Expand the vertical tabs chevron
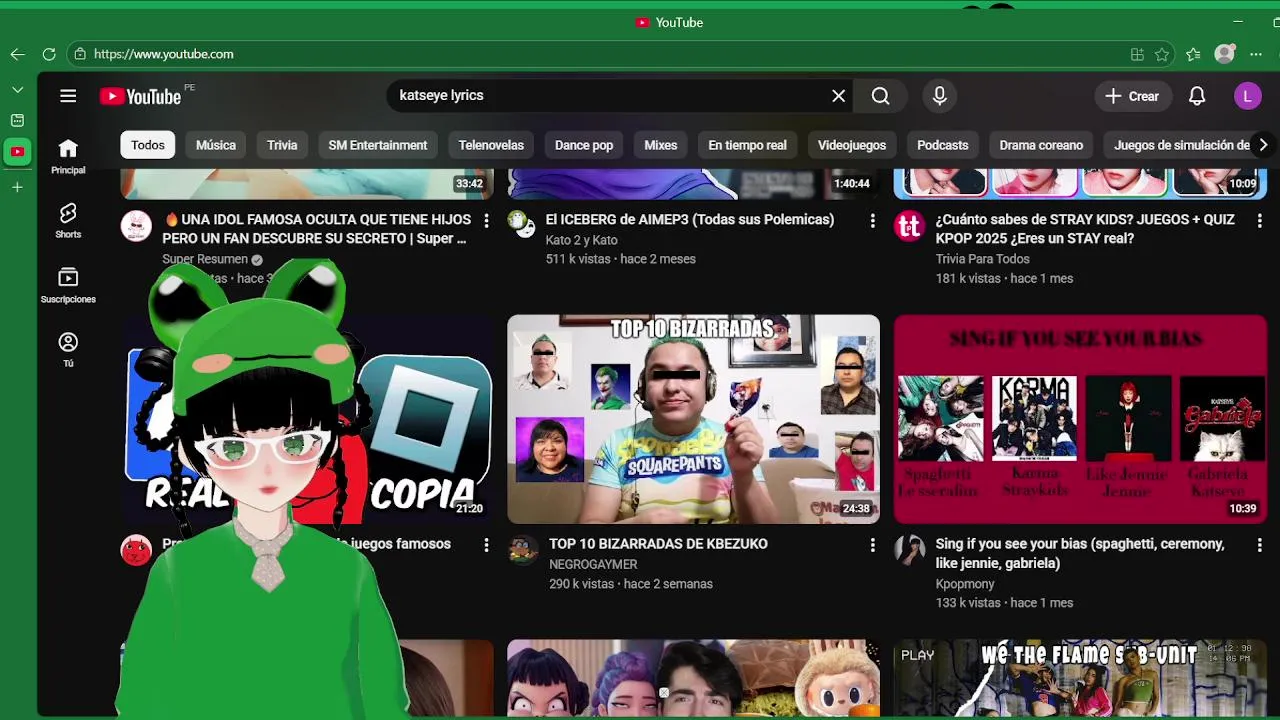Viewport: 1280px width, 720px height. [x=17, y=89]
